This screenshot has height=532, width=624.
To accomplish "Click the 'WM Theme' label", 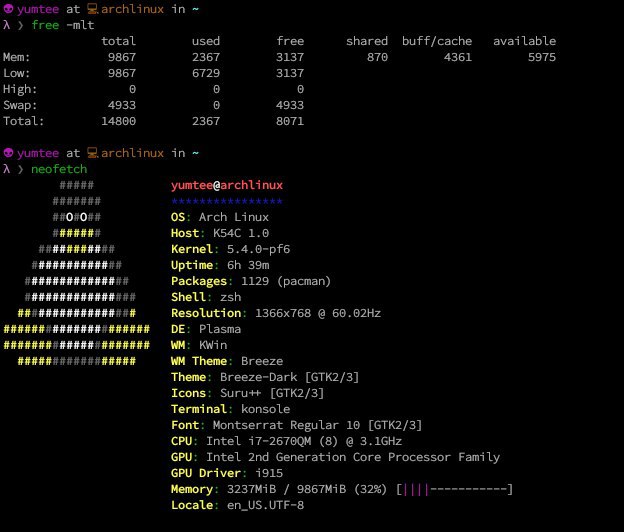I will (199, 361).
